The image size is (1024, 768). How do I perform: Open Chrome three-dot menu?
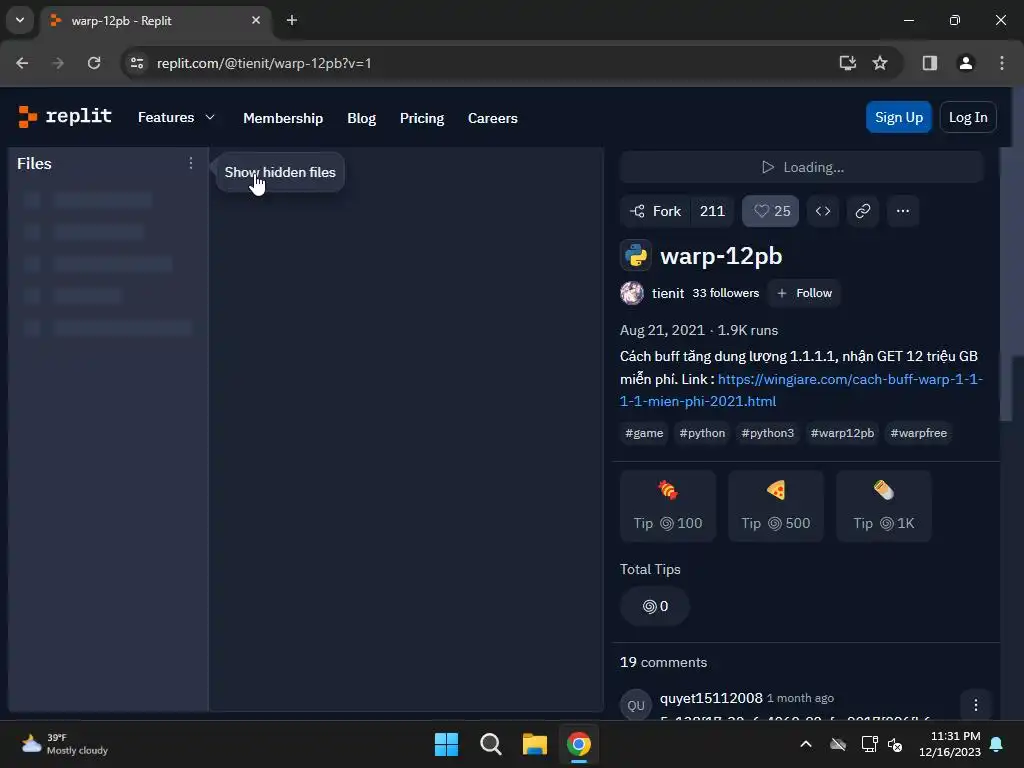point(1002,63)
